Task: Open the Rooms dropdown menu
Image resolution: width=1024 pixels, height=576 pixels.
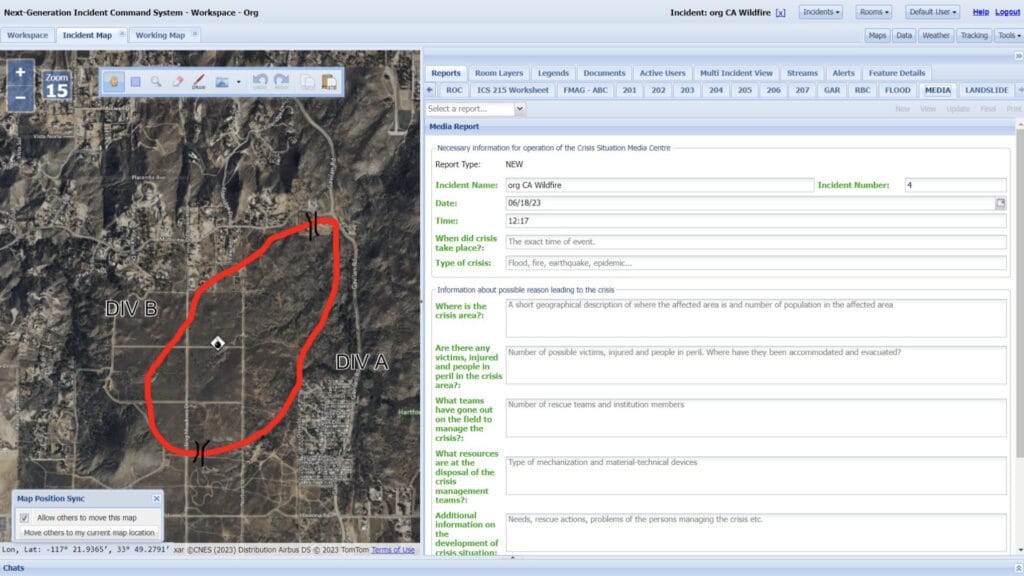Action: [x=874, y=12]
